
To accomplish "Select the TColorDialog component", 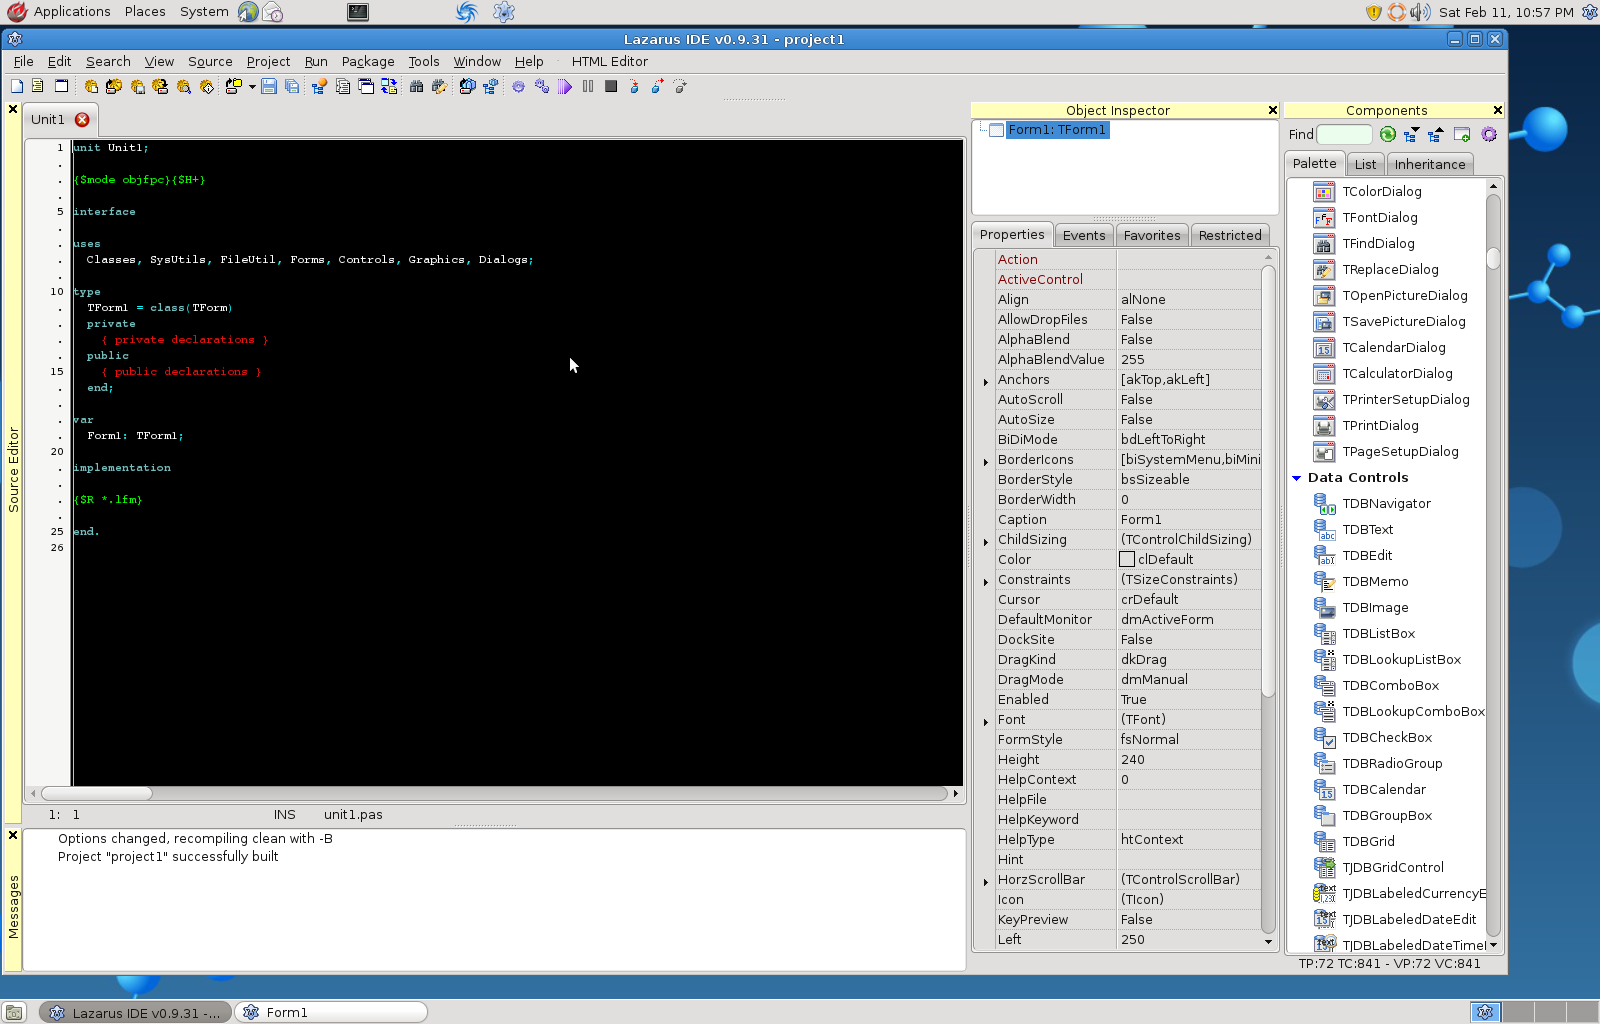I will pyautogui.click(x=1382, y=191).
